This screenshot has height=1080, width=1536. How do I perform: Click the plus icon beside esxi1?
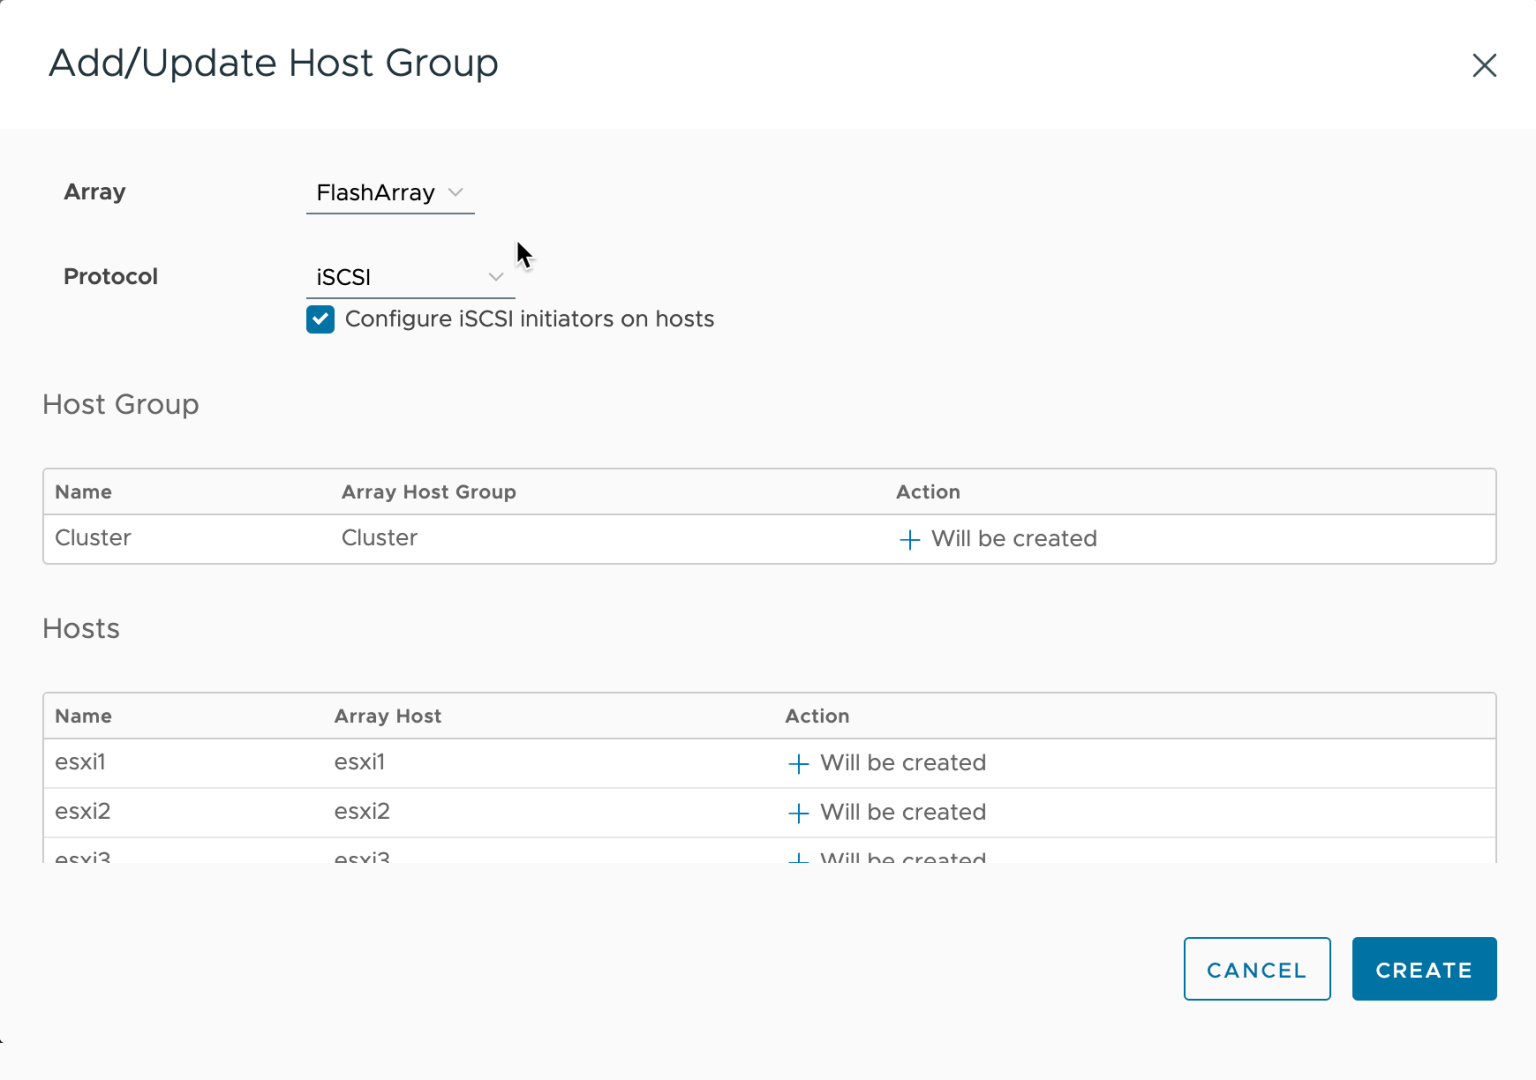798,763
